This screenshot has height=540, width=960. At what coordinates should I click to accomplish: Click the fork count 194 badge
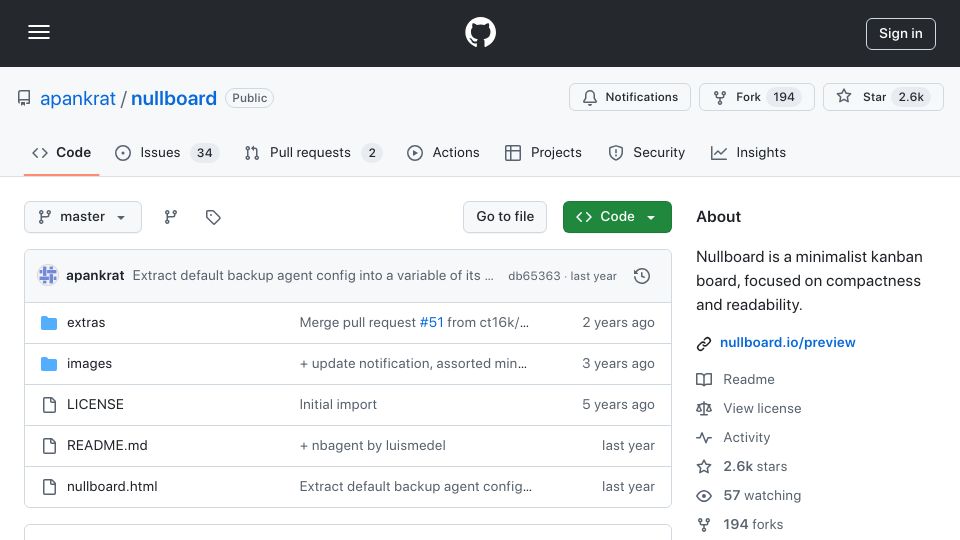pos(784,97)
